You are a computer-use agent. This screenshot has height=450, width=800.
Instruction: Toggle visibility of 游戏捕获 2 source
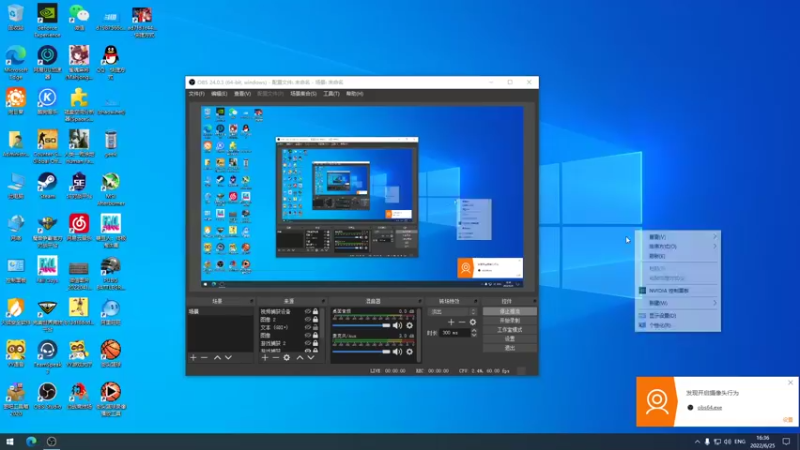pyautogui.click(x=308, y=343)
